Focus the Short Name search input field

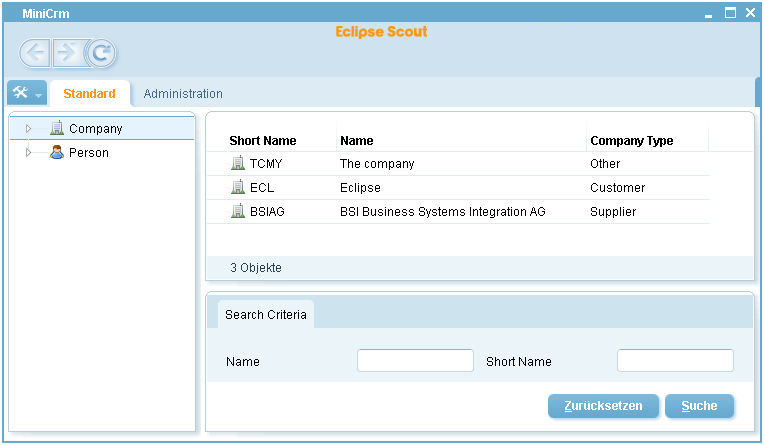pyautogui.click(x=675, y=361)
